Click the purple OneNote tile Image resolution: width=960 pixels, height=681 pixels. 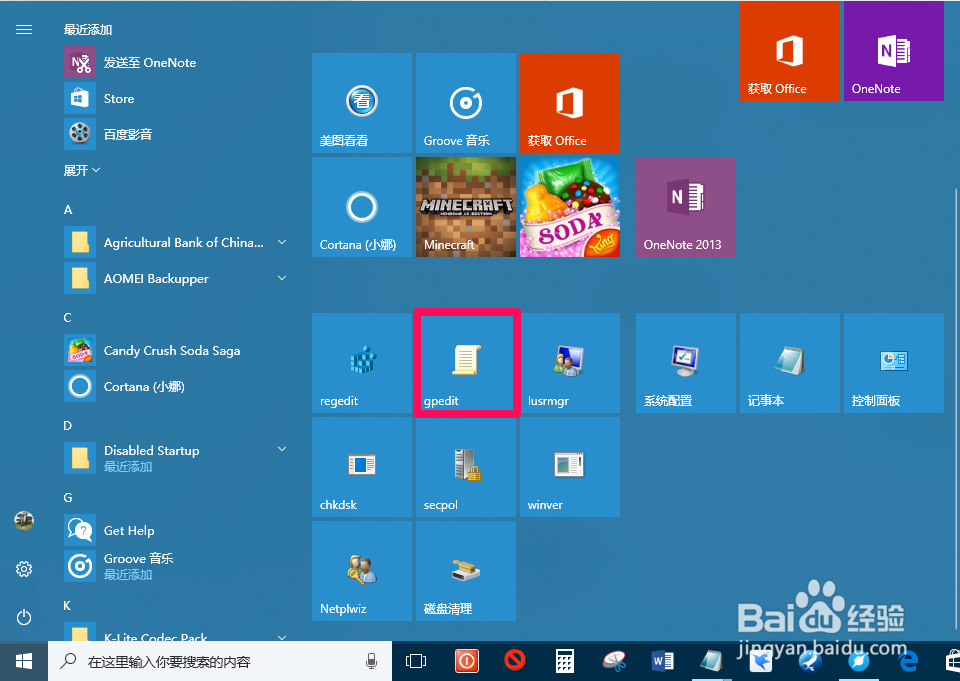(894, 51)
